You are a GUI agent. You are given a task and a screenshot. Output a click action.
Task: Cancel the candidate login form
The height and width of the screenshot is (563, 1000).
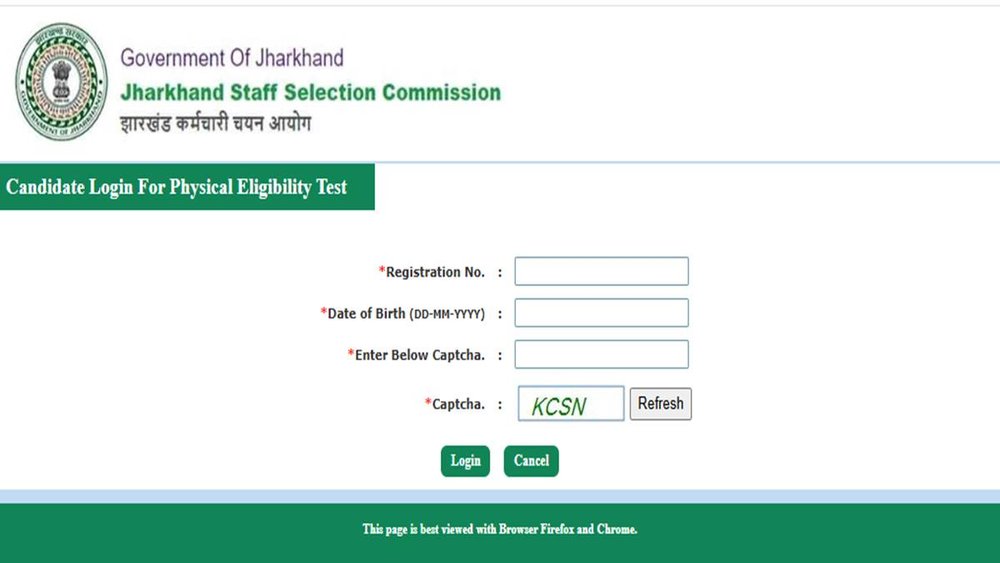tap(531, 461)
